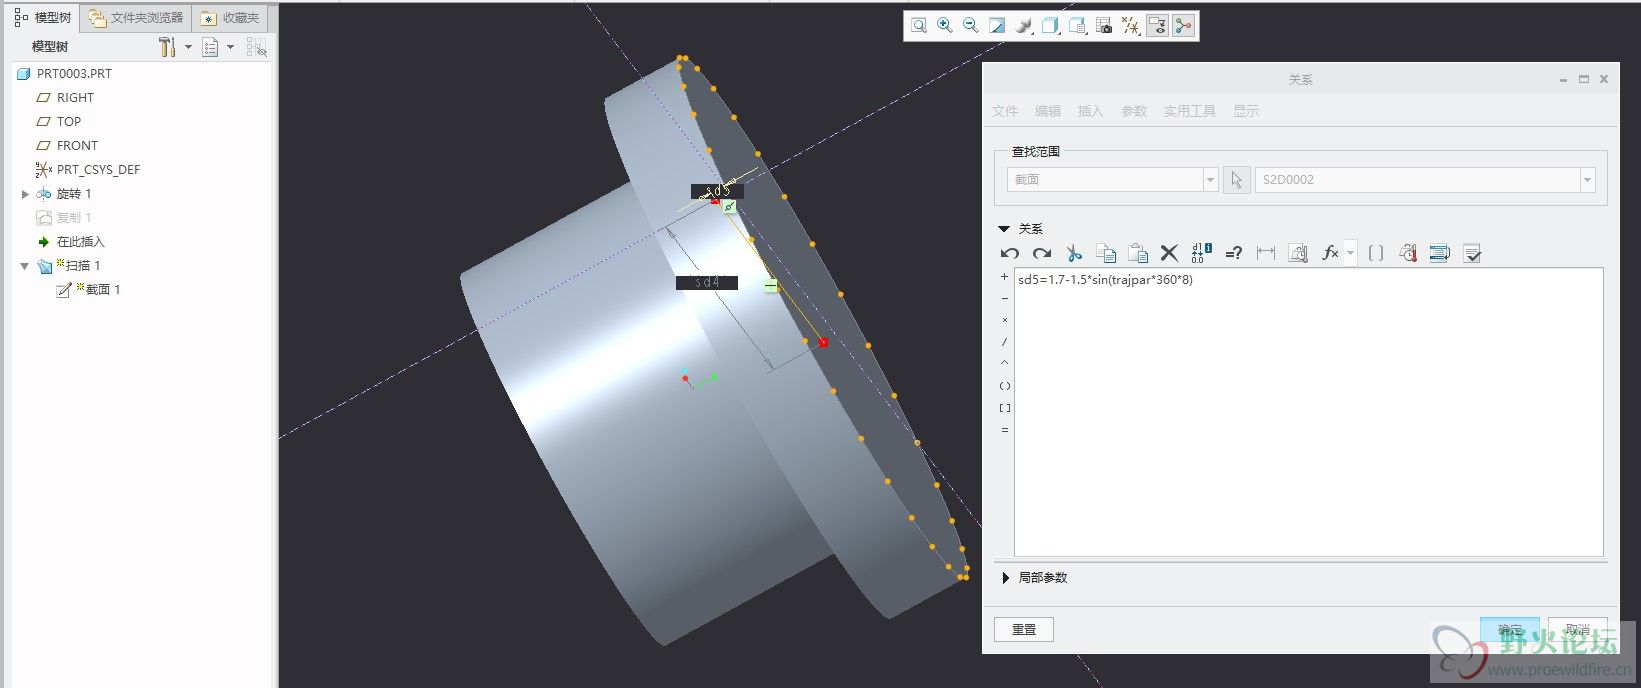
Task: Switch to the 收藏夹 tab
Action: [231, 18]
